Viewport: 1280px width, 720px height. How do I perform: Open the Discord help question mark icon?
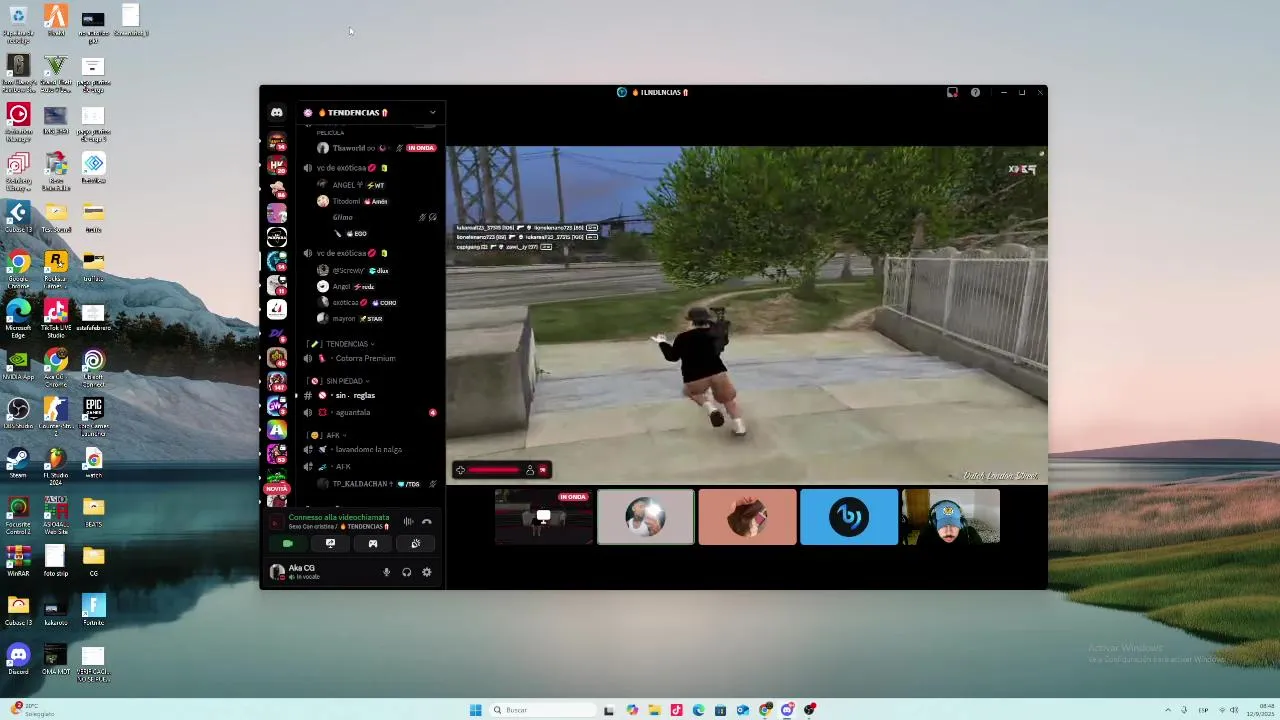point(975,92)
